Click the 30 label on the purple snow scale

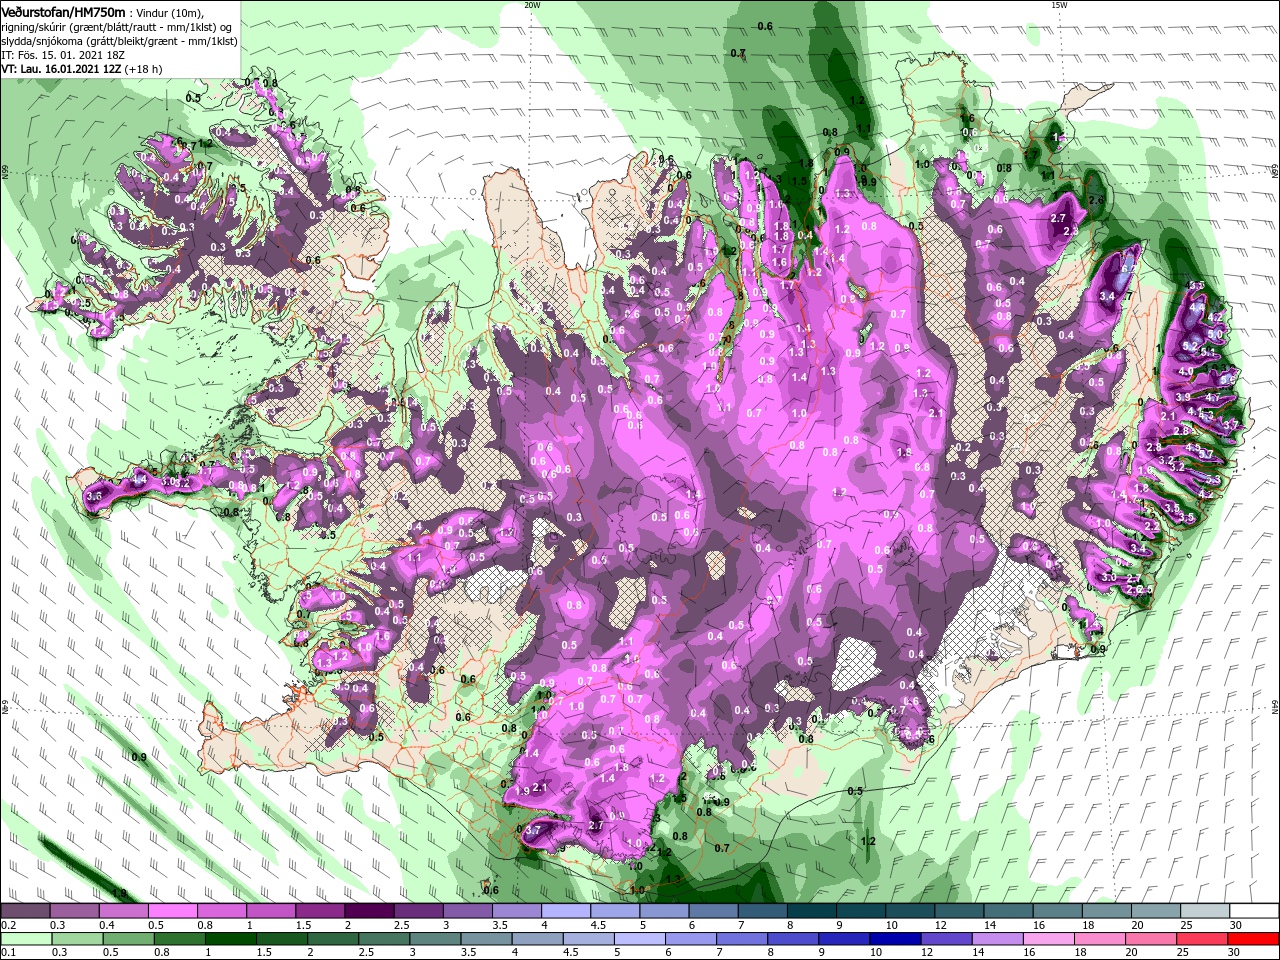coord(1236,925)
